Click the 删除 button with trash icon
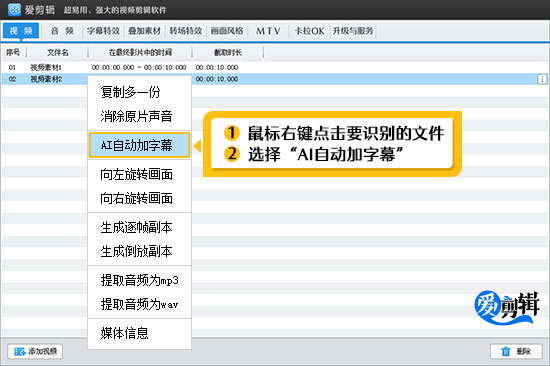Screen dimensions: 550x366 [516, 351]
